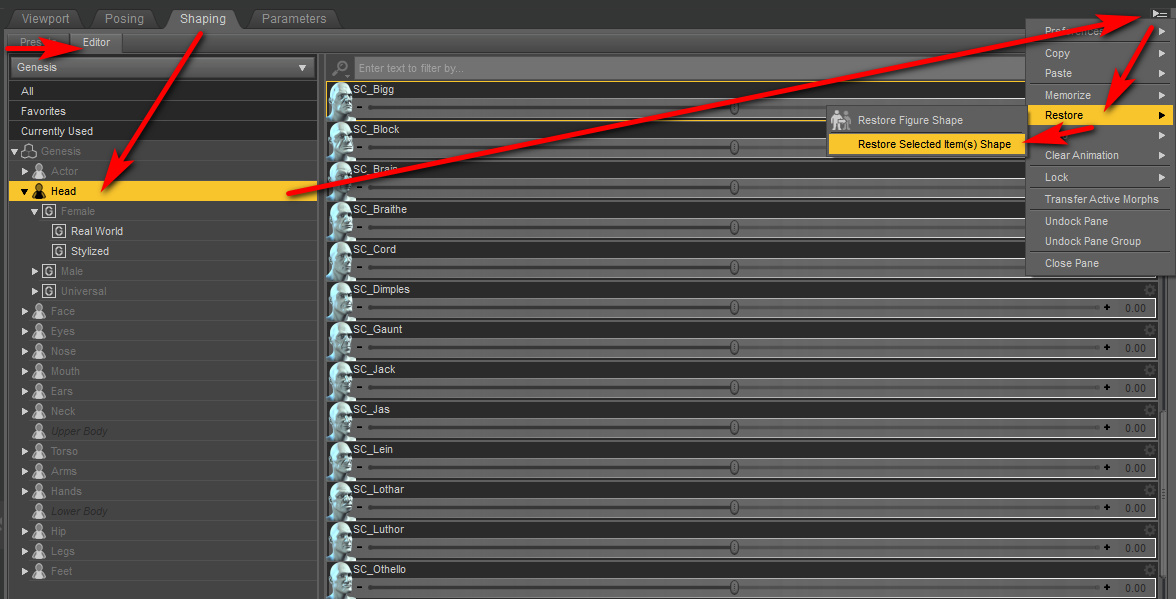
Task: Expand the Male group in tree
Action: (35, 271)
